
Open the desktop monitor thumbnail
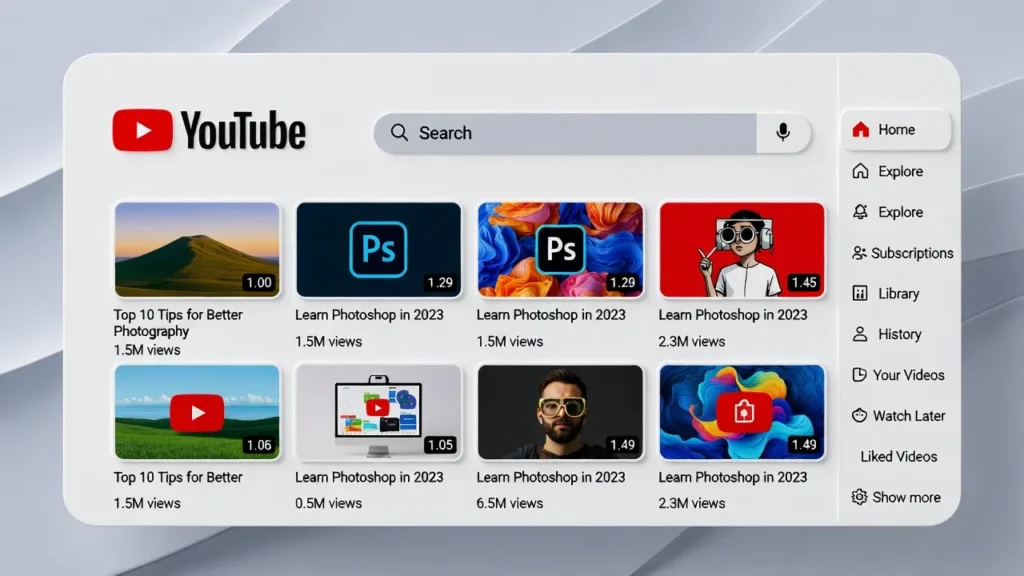point(379,412)
